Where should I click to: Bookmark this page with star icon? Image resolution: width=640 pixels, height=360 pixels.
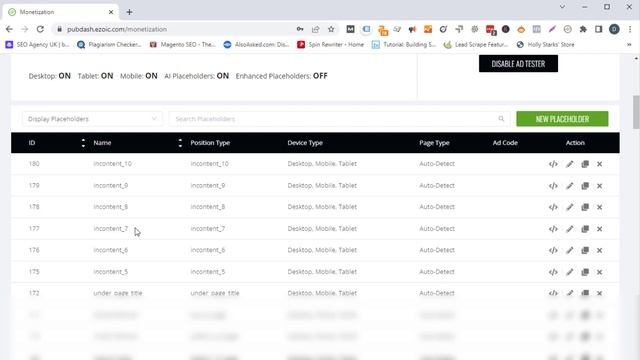[x=331, y=29]
